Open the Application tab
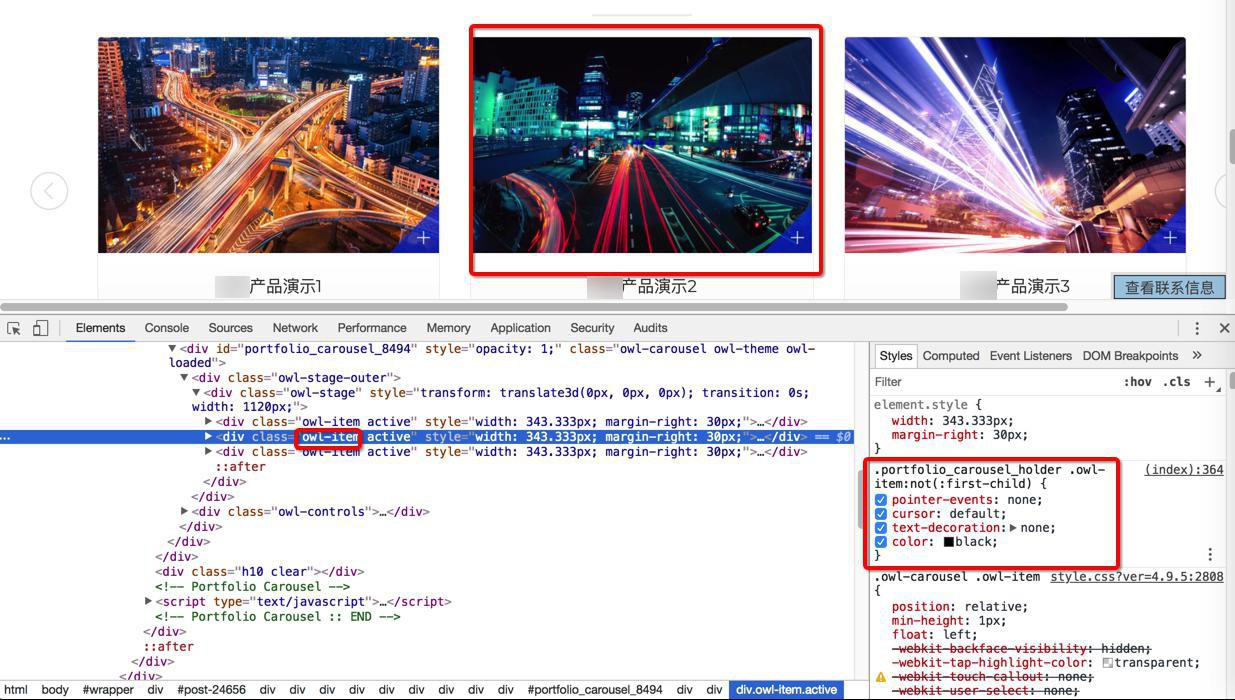This screenshot has height=700, width=1235. click(x=520, y=328)
